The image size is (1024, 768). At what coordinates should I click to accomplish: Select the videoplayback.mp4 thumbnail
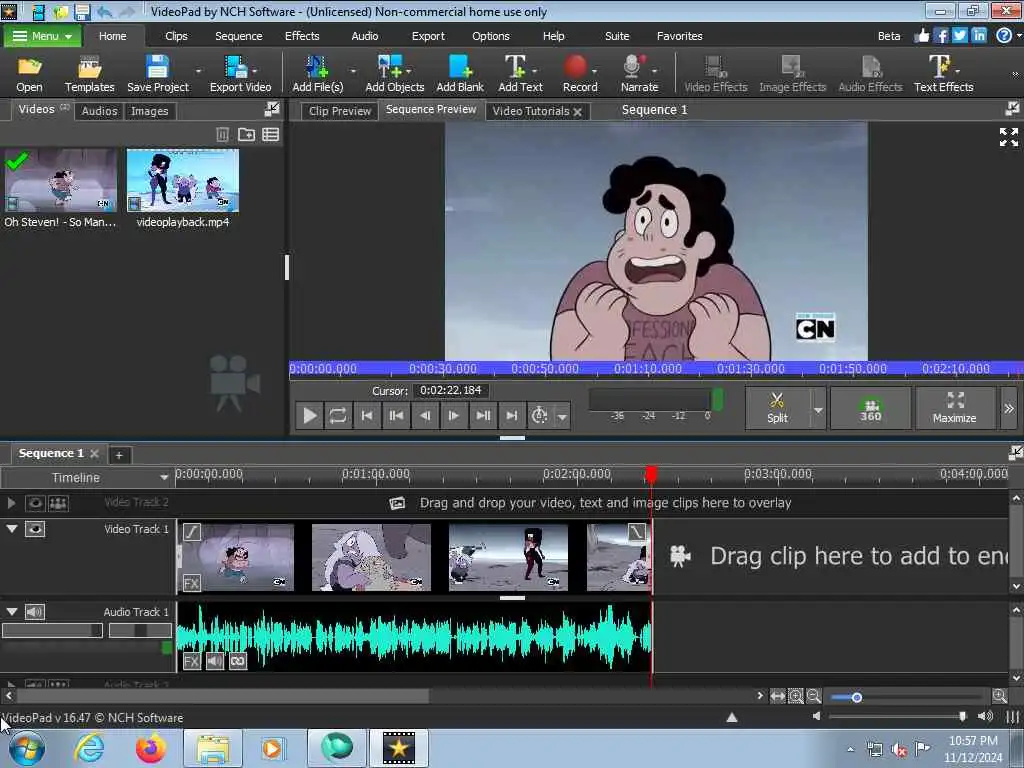183,180
